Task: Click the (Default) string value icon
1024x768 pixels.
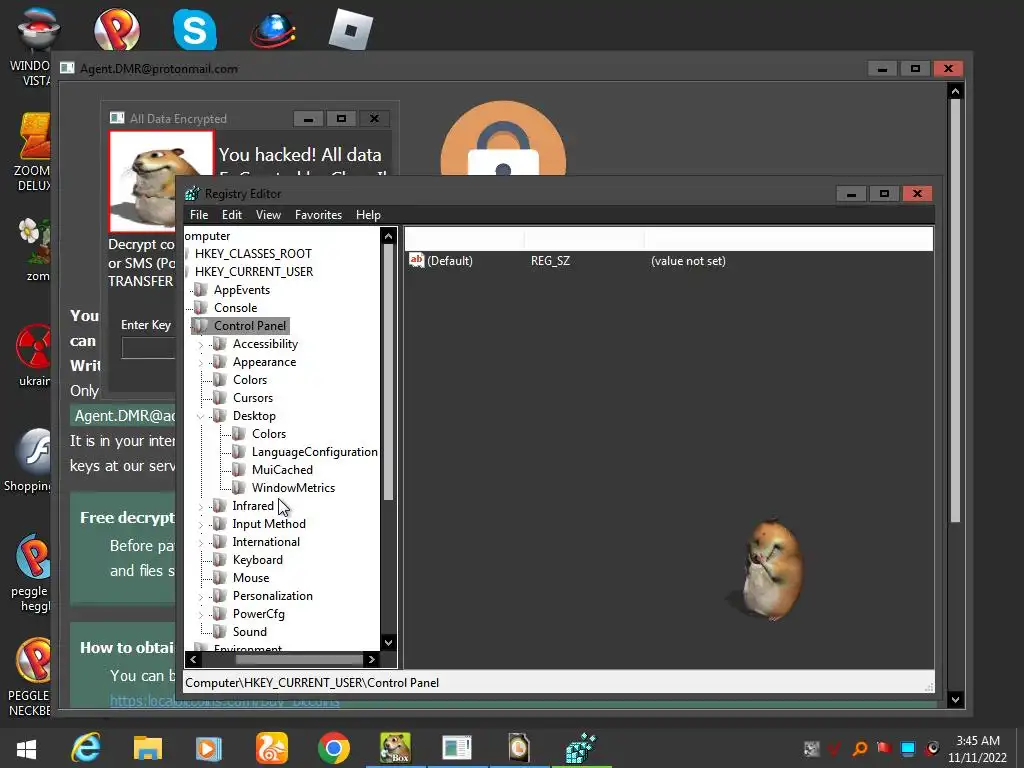Action: pyautogui.click(x=417, y=261)
